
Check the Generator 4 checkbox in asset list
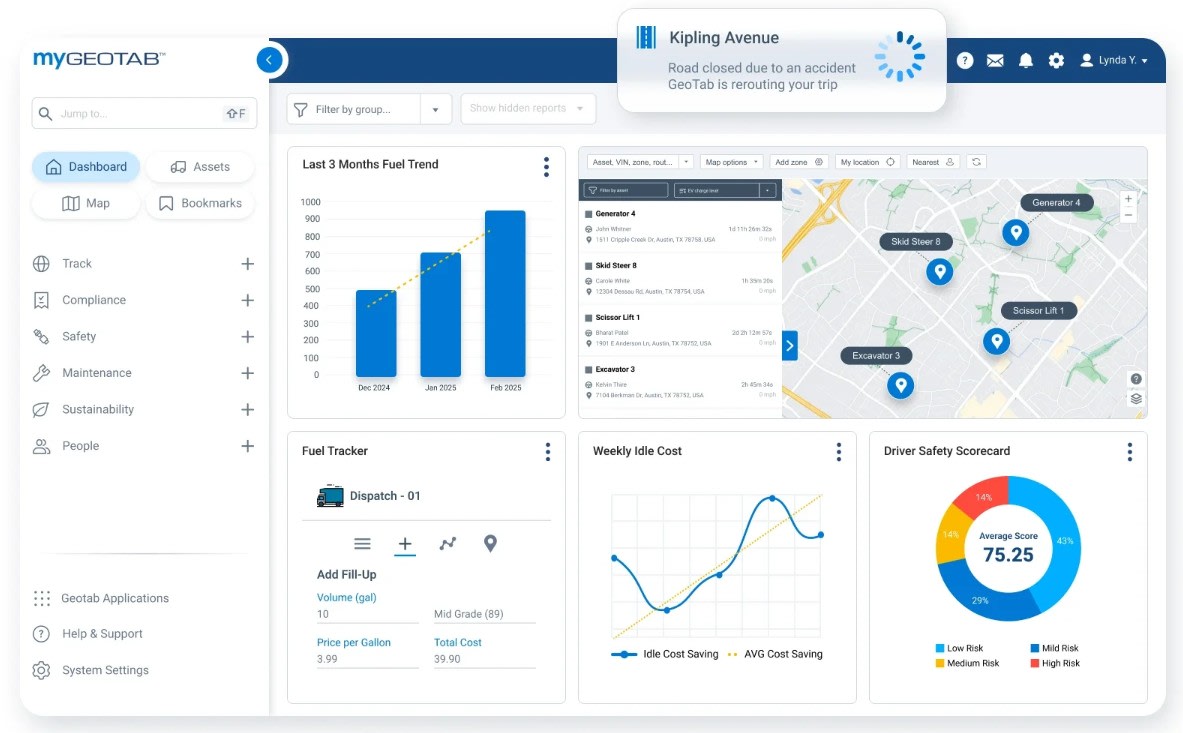(x=588, y=214)
